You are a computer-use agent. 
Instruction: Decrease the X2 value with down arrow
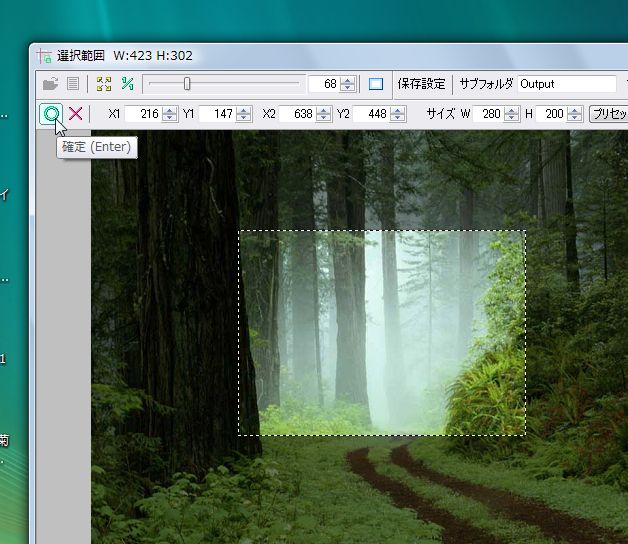[x=324, y=118]
